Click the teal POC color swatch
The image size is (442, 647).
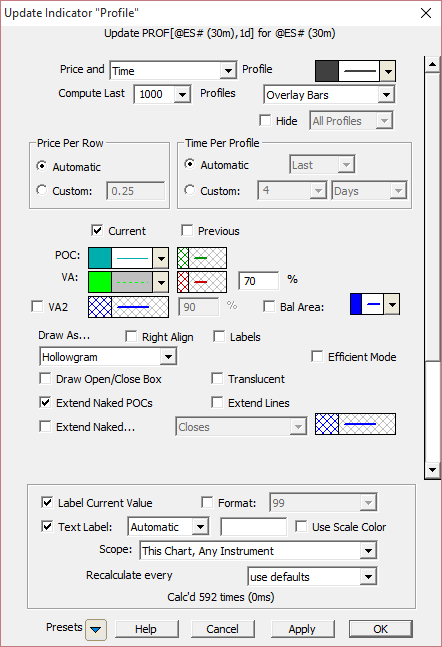coord(100,258)
